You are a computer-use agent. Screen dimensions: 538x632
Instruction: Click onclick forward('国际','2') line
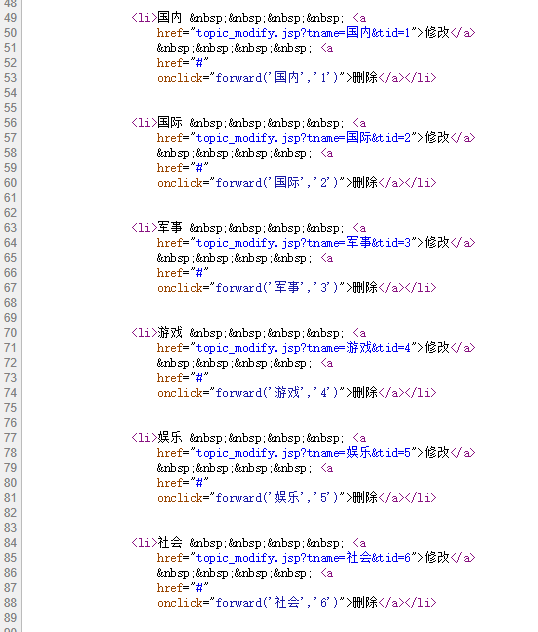click(297, 183)
